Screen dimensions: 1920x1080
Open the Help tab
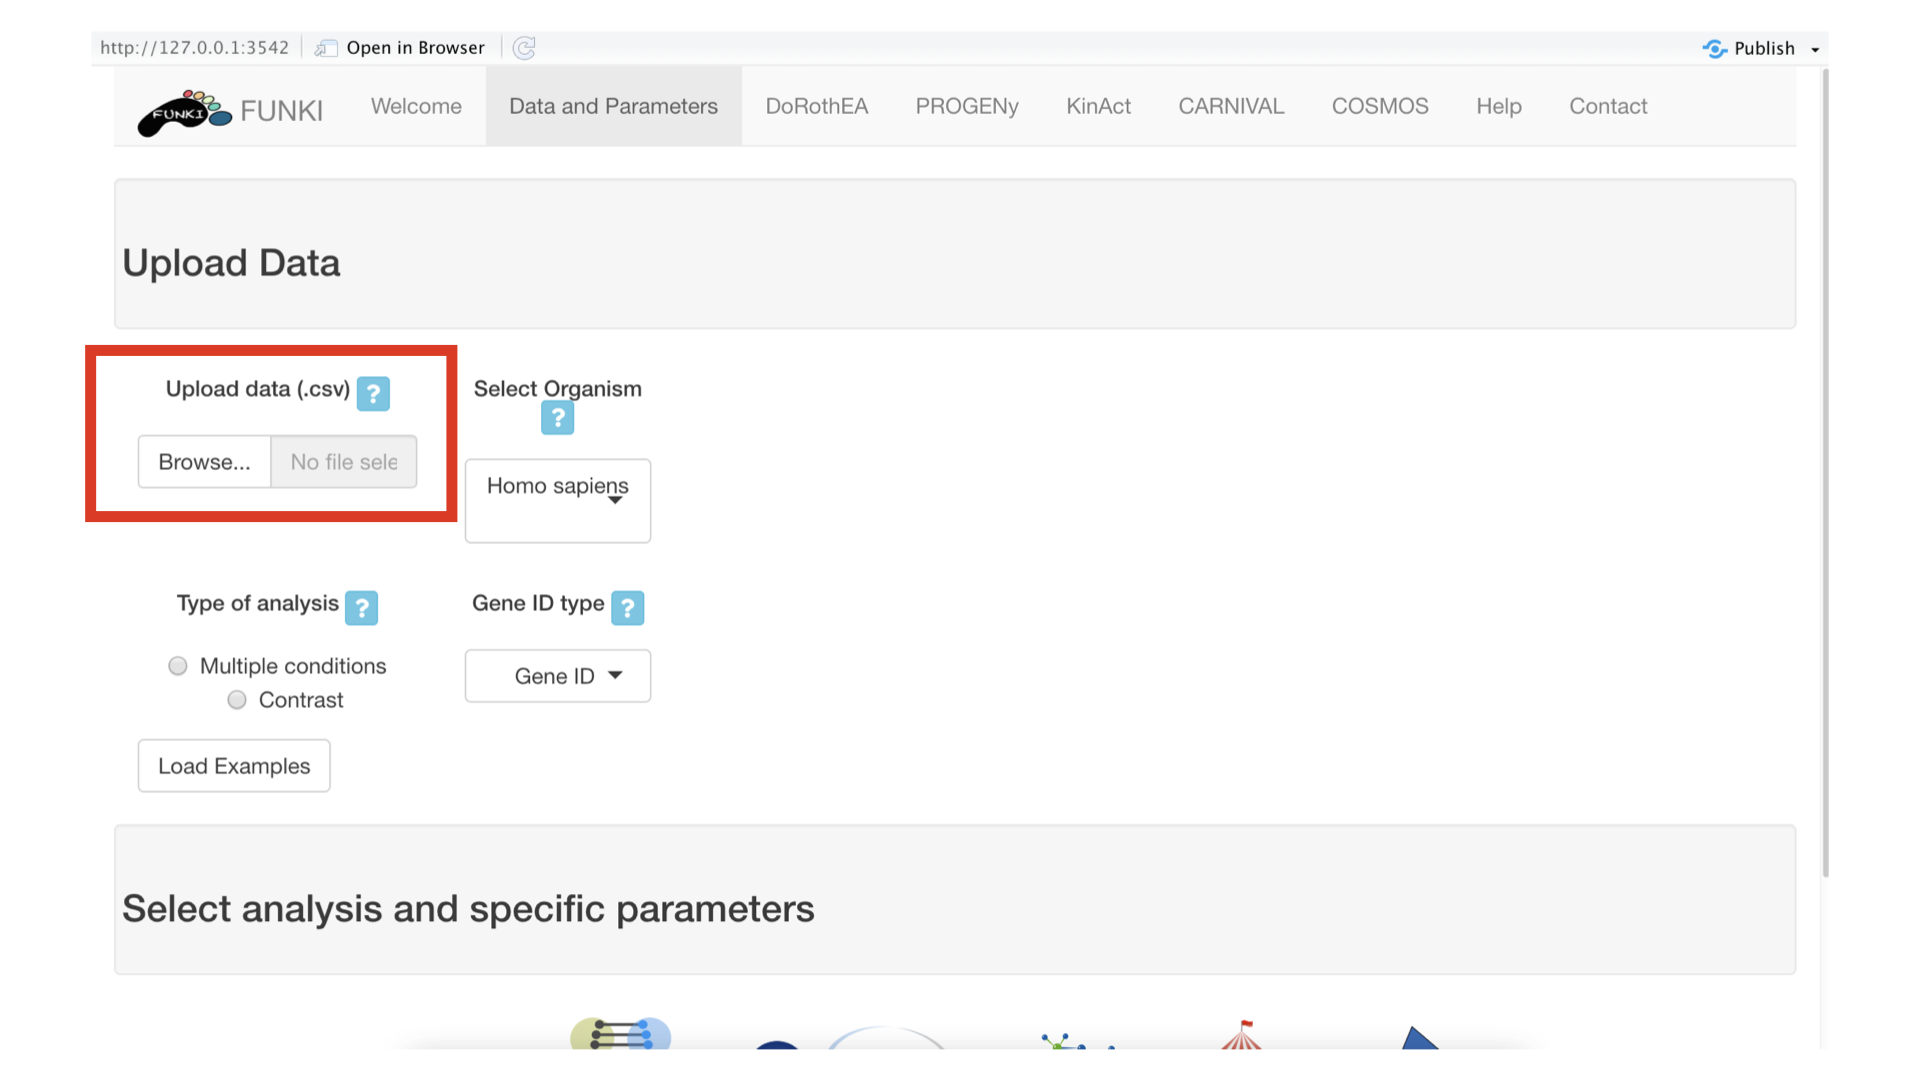click(1498, 106)
